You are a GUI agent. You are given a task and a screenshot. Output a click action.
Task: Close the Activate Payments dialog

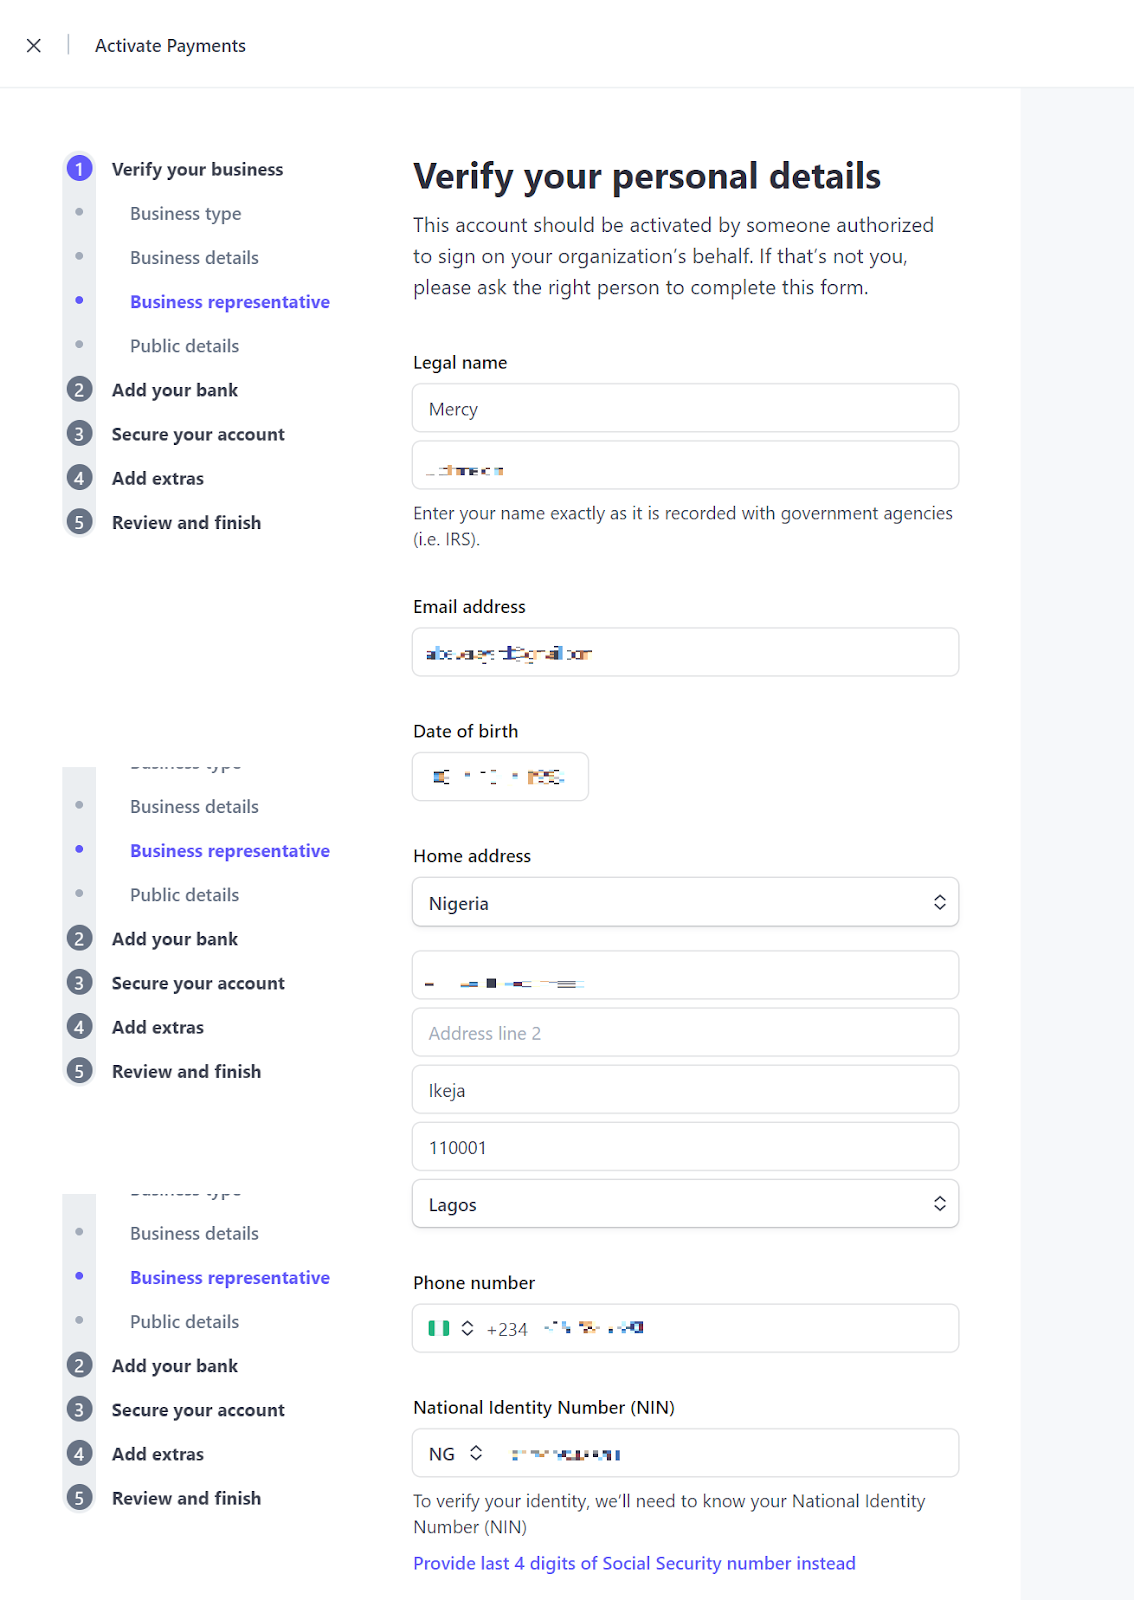coord(34,46)
